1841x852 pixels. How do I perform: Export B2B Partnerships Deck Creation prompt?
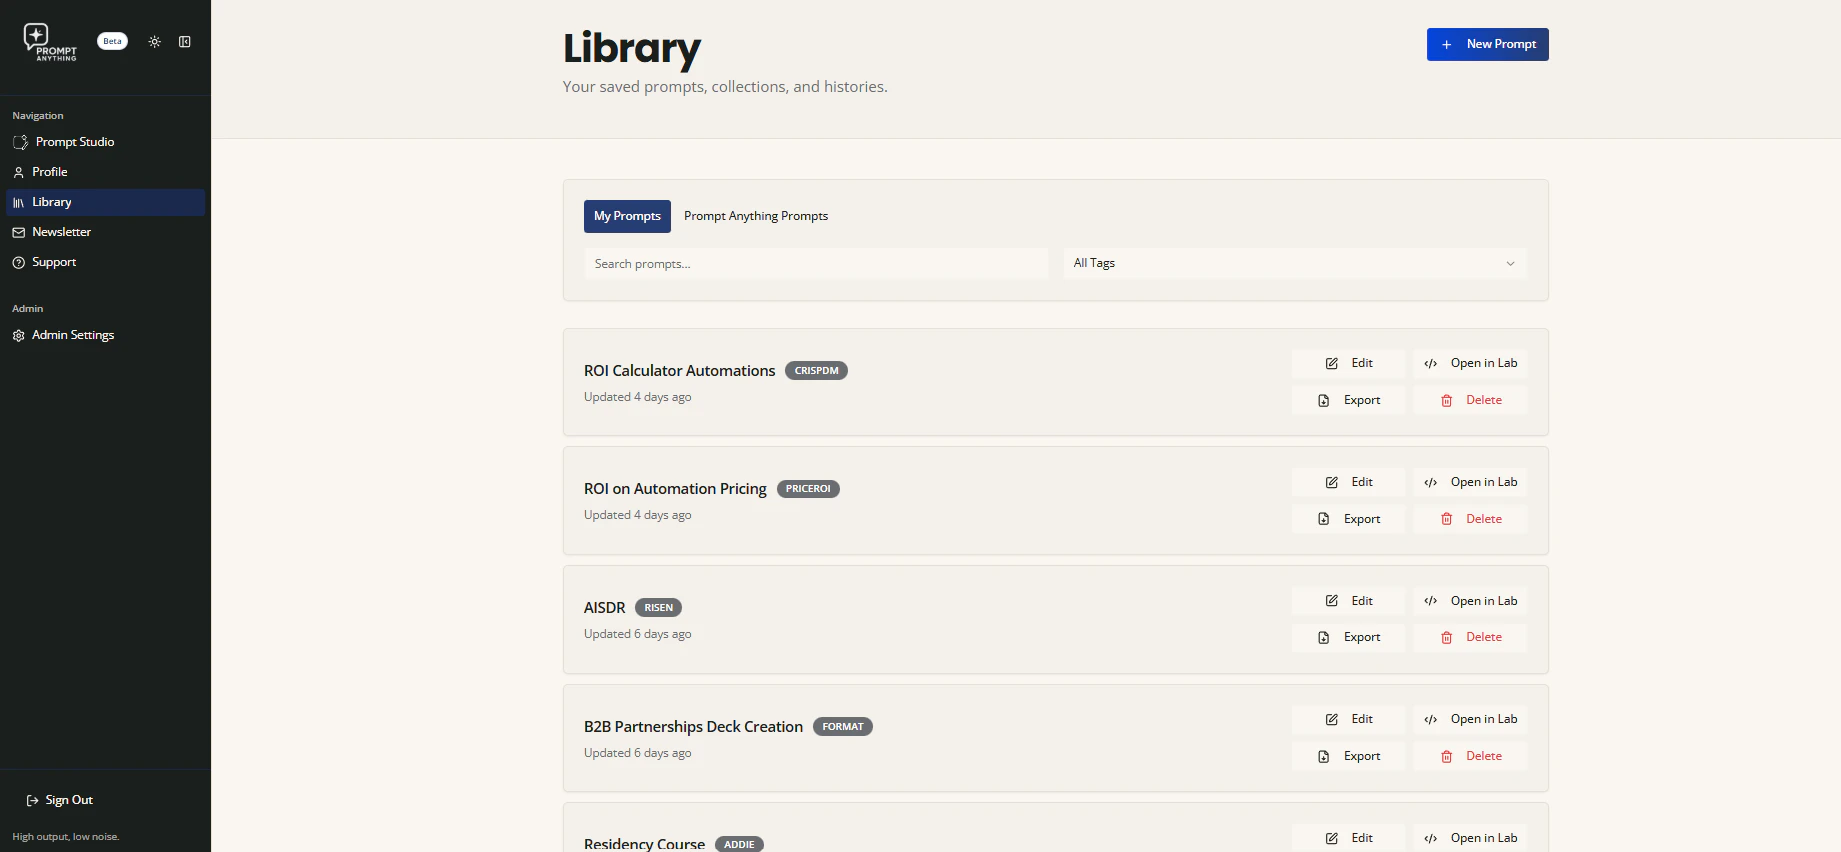click(1348, 756)
